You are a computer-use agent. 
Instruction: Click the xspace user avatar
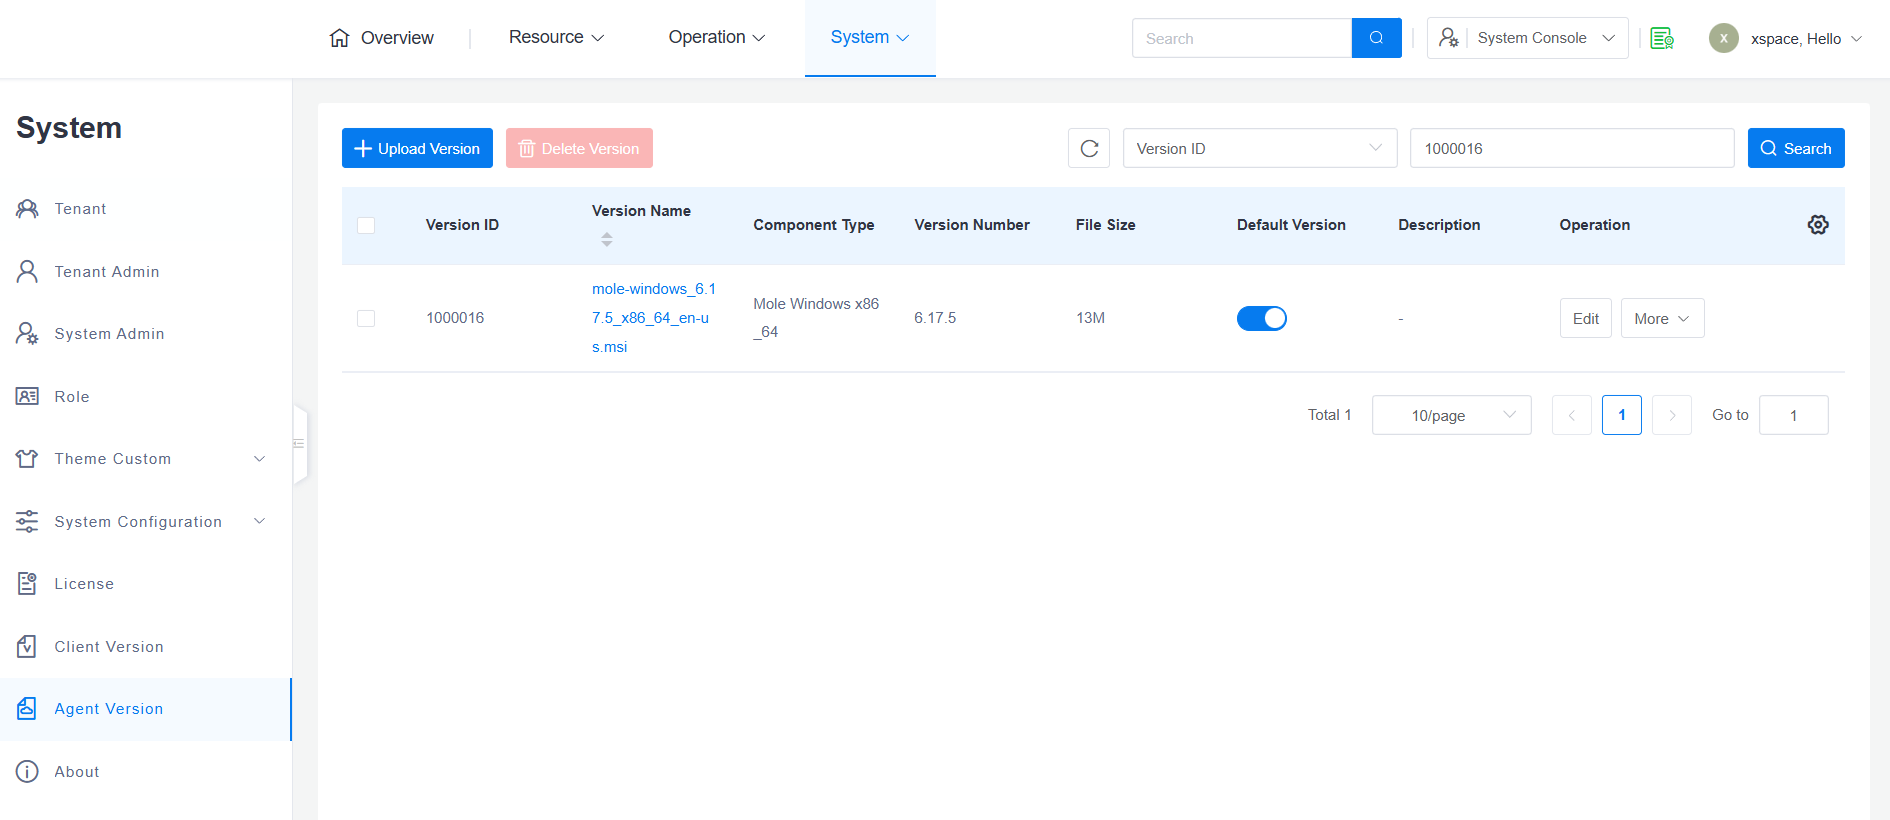(x=1723, y=39)
